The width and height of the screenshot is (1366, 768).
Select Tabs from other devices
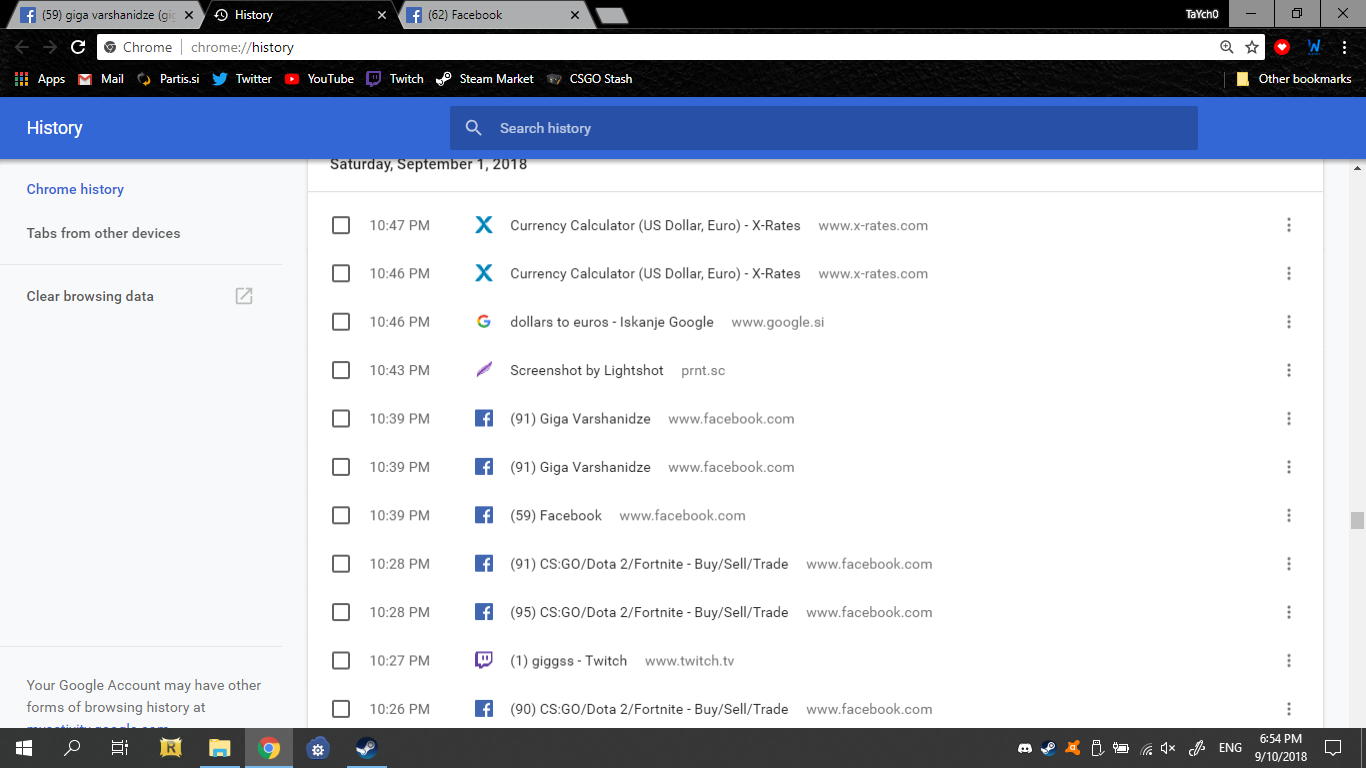point(103,233)
